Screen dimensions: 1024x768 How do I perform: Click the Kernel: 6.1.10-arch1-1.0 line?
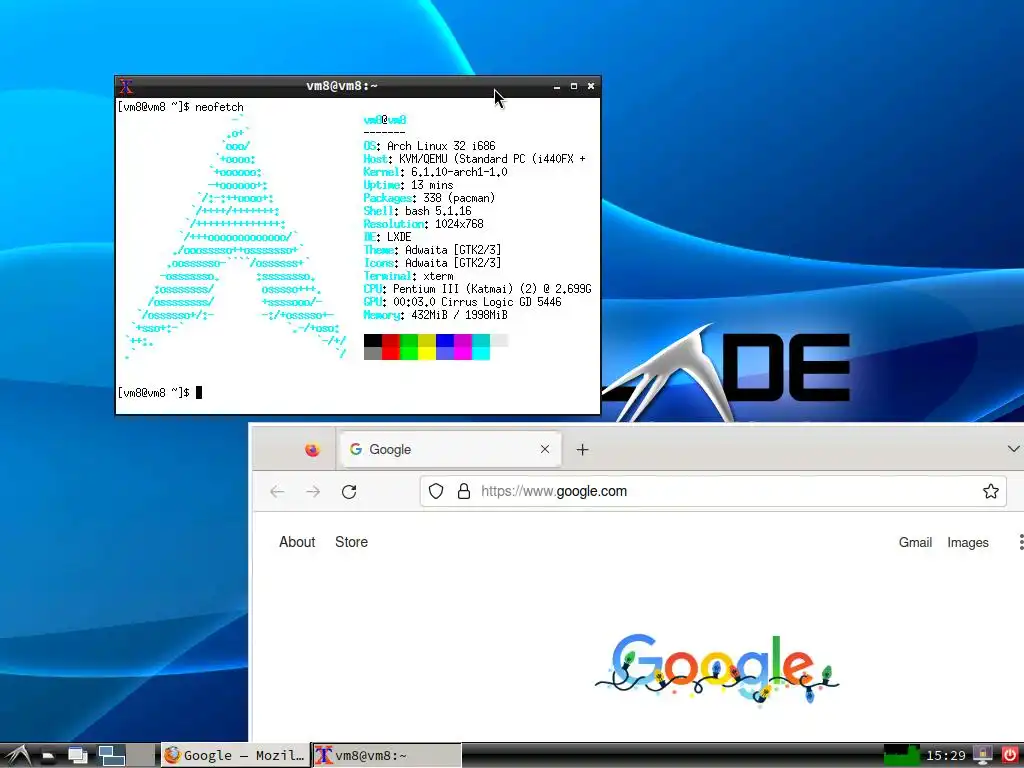click(x=435, y=172)
